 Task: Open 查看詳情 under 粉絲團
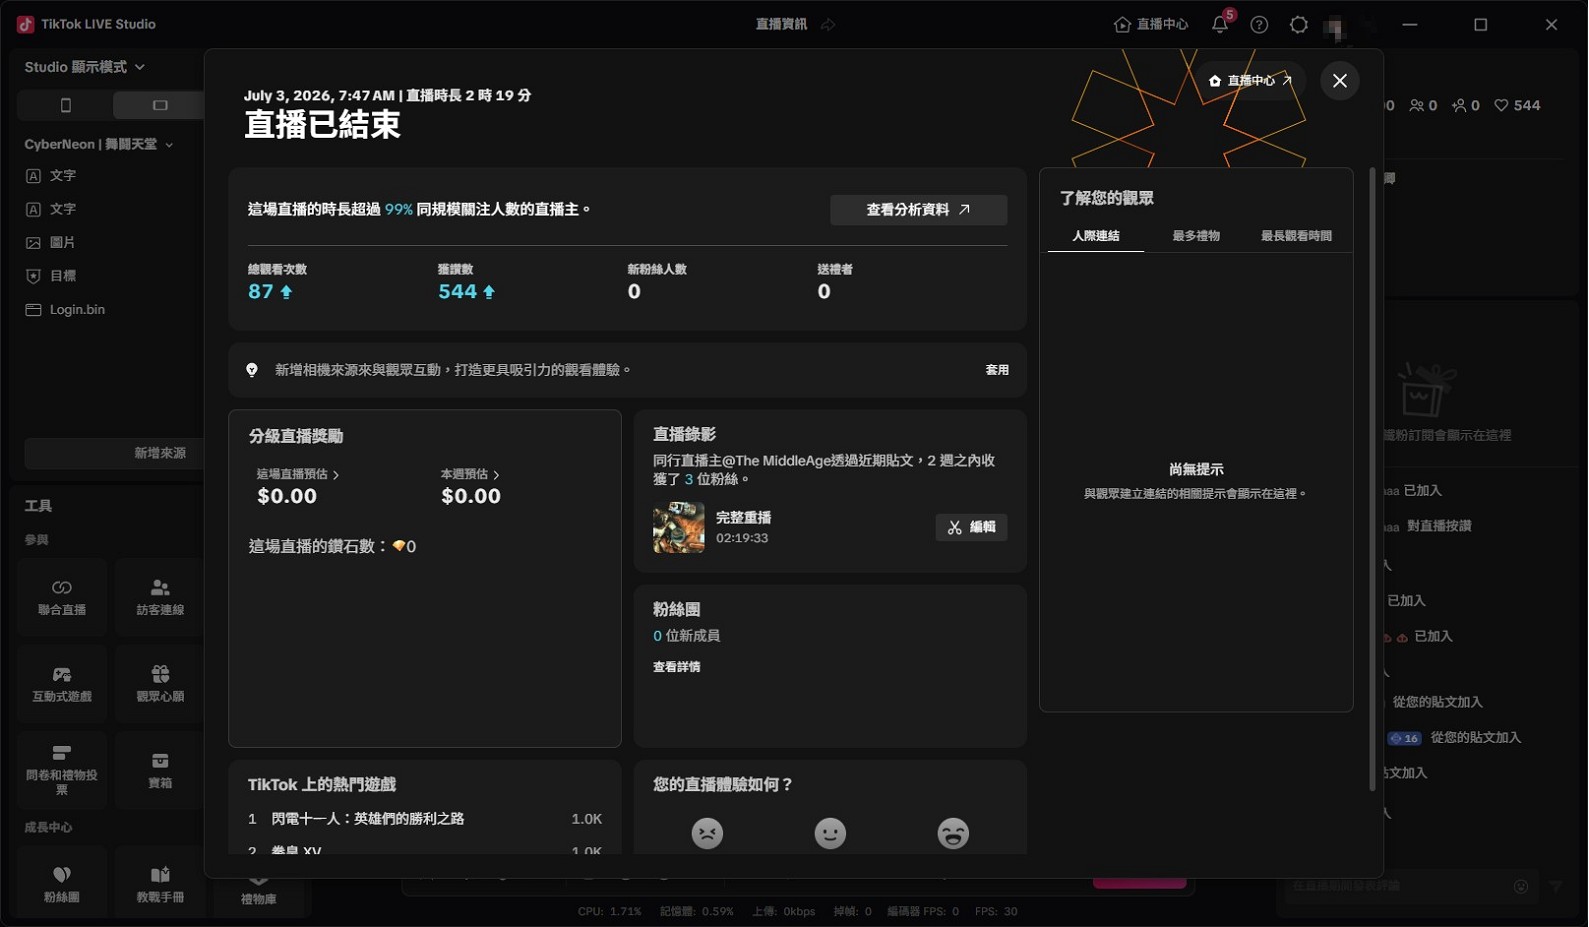[x=677, y=667]
